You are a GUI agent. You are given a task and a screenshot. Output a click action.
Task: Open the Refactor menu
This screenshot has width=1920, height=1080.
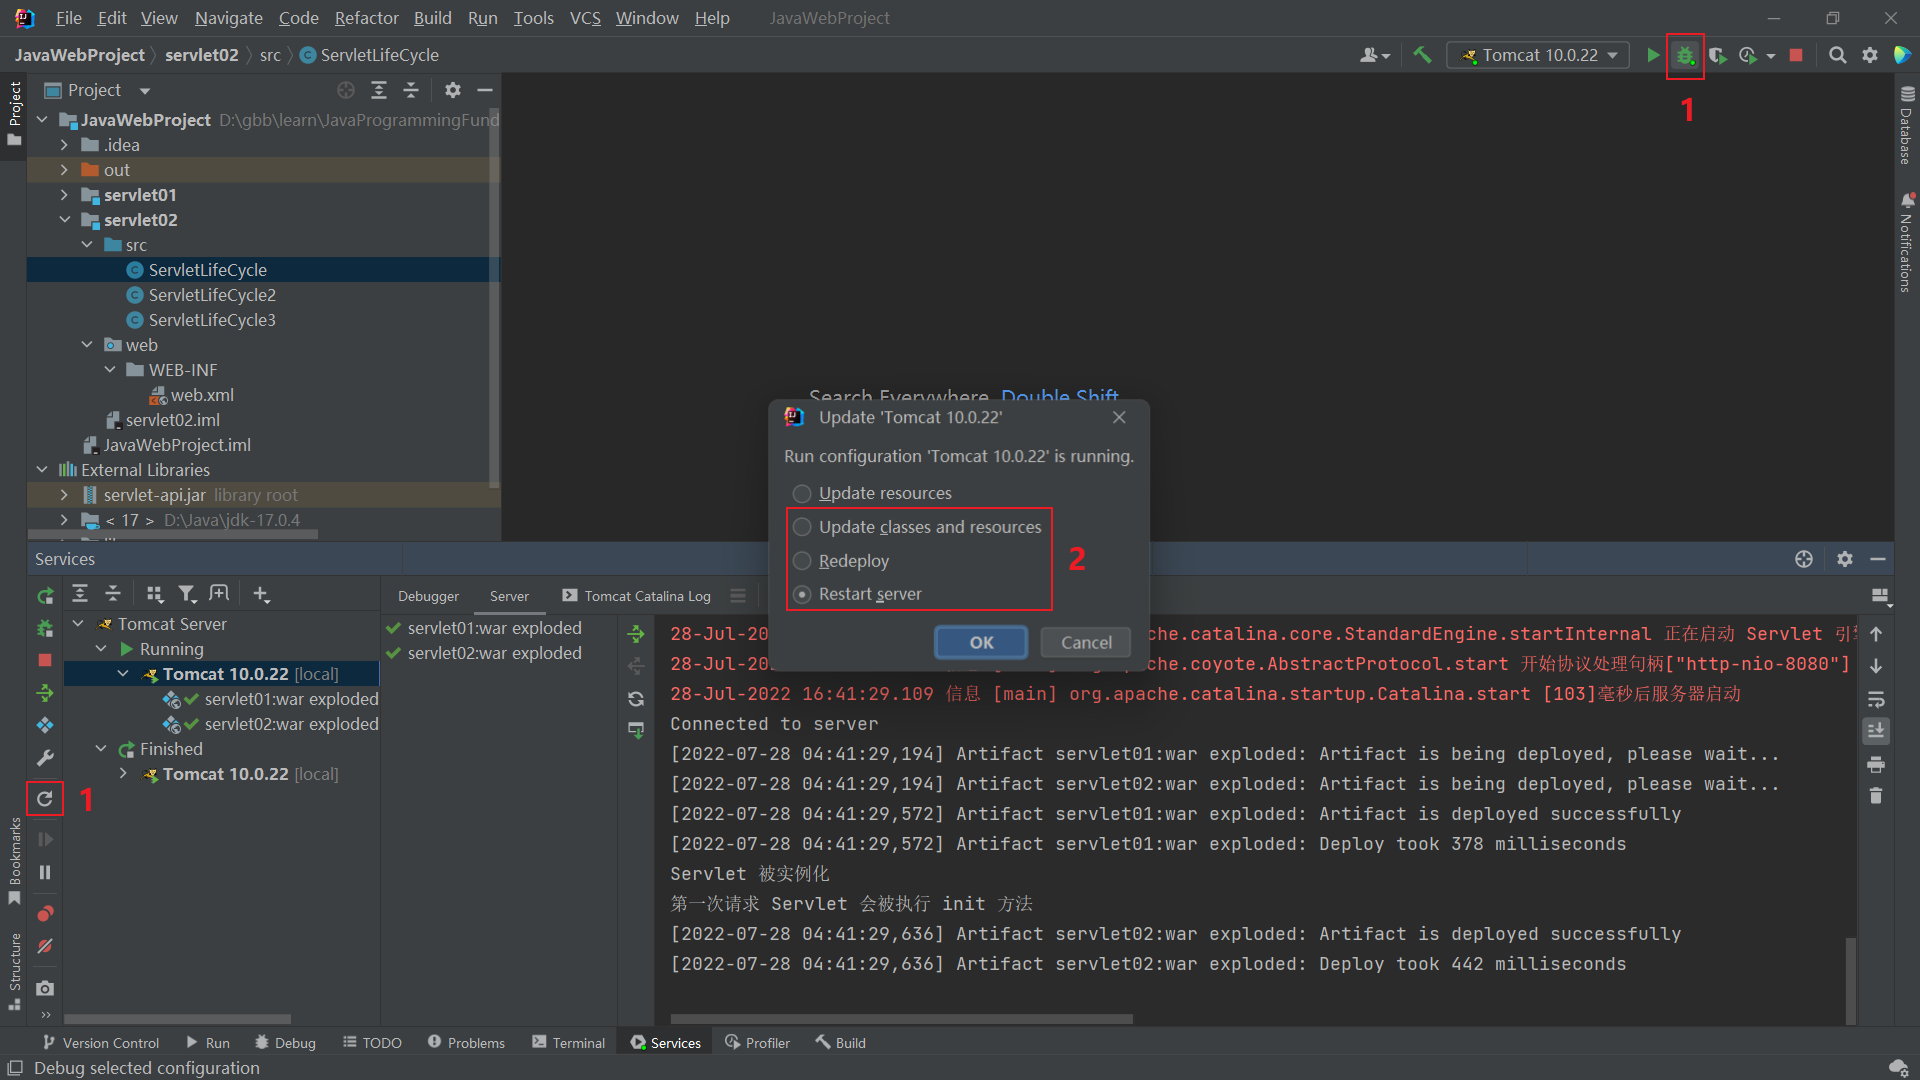tap(366, 18)
